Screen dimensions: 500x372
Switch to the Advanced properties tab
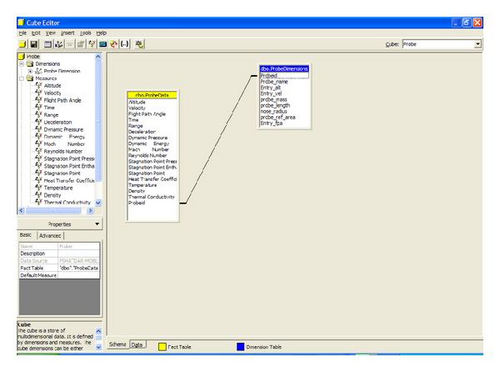click(50, 236)
